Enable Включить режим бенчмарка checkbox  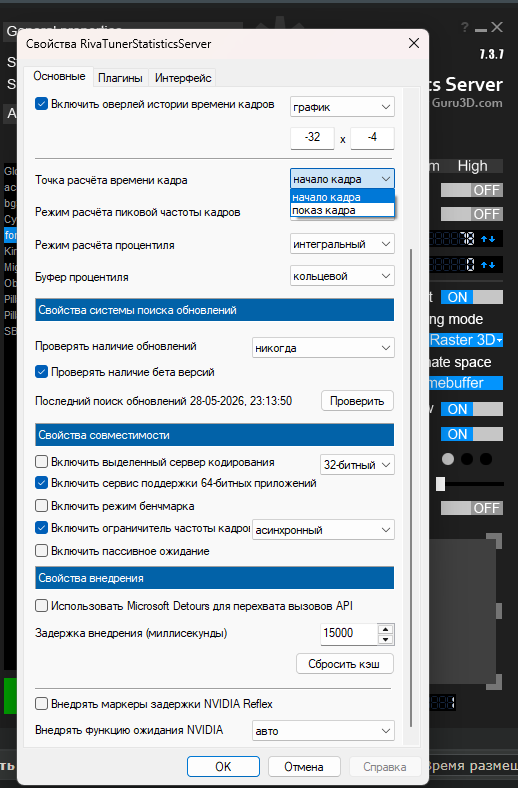coord(41,505)
